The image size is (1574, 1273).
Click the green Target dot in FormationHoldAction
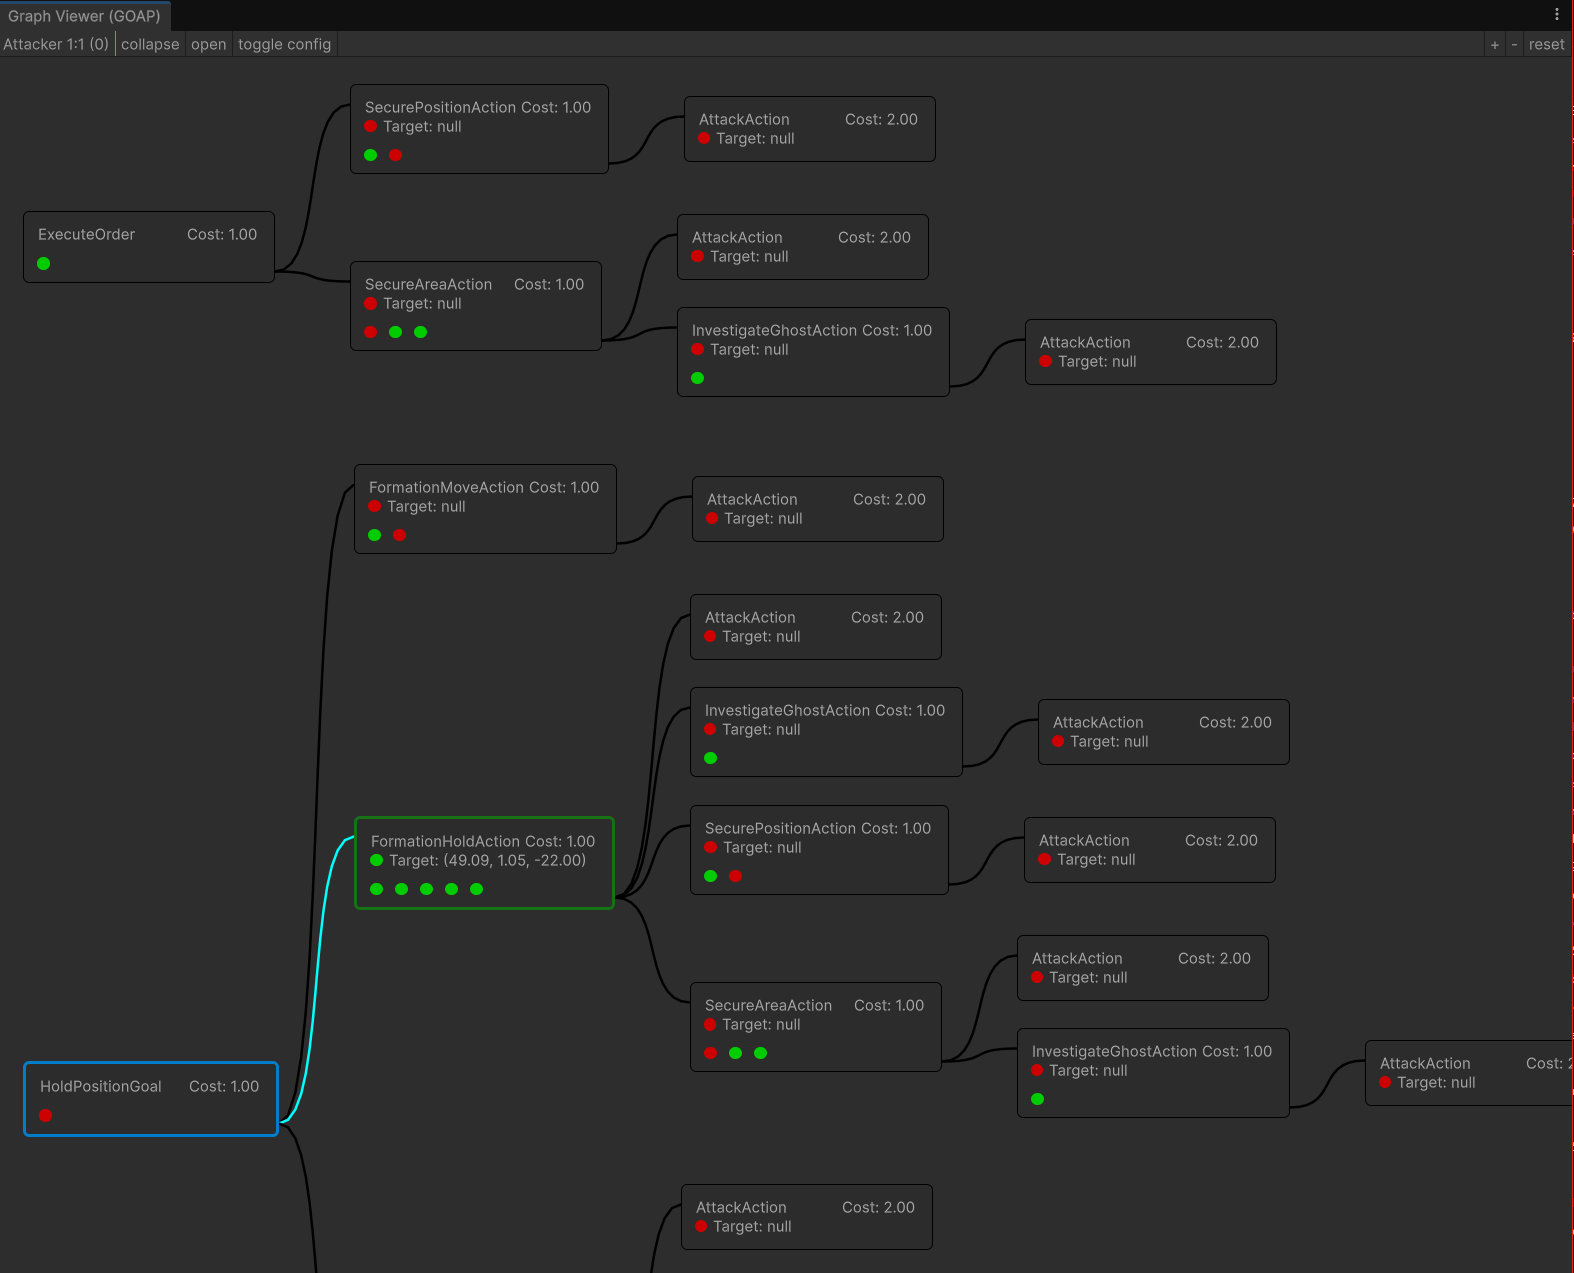377,860
